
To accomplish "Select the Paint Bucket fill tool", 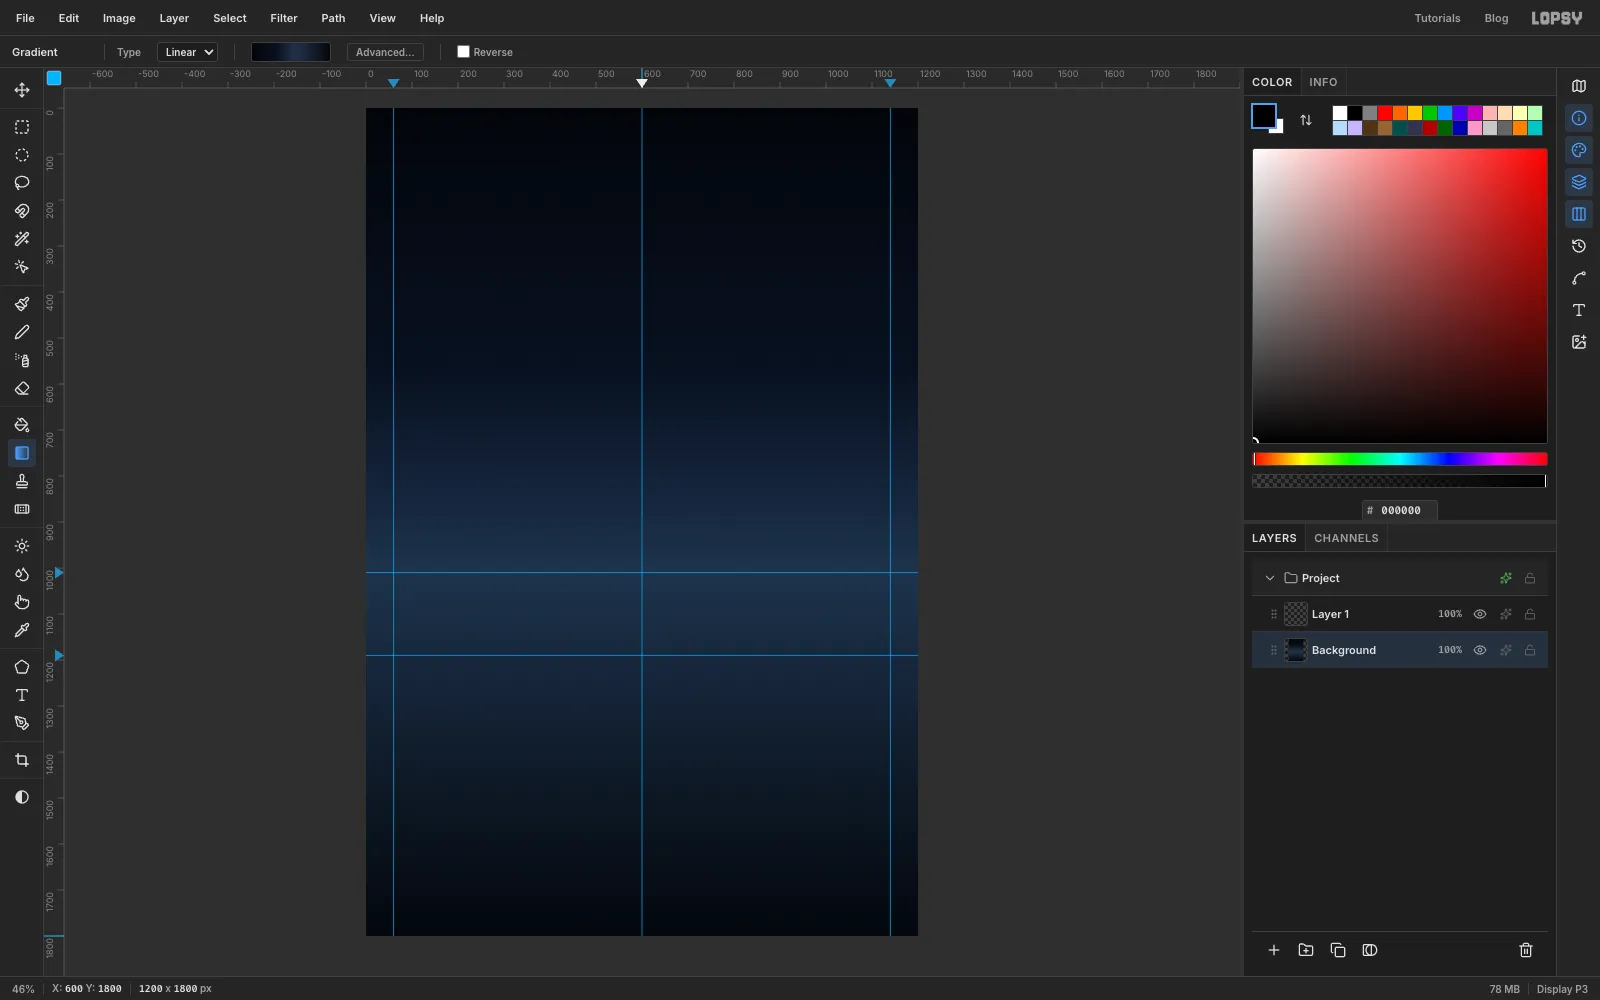I will 22,425.
